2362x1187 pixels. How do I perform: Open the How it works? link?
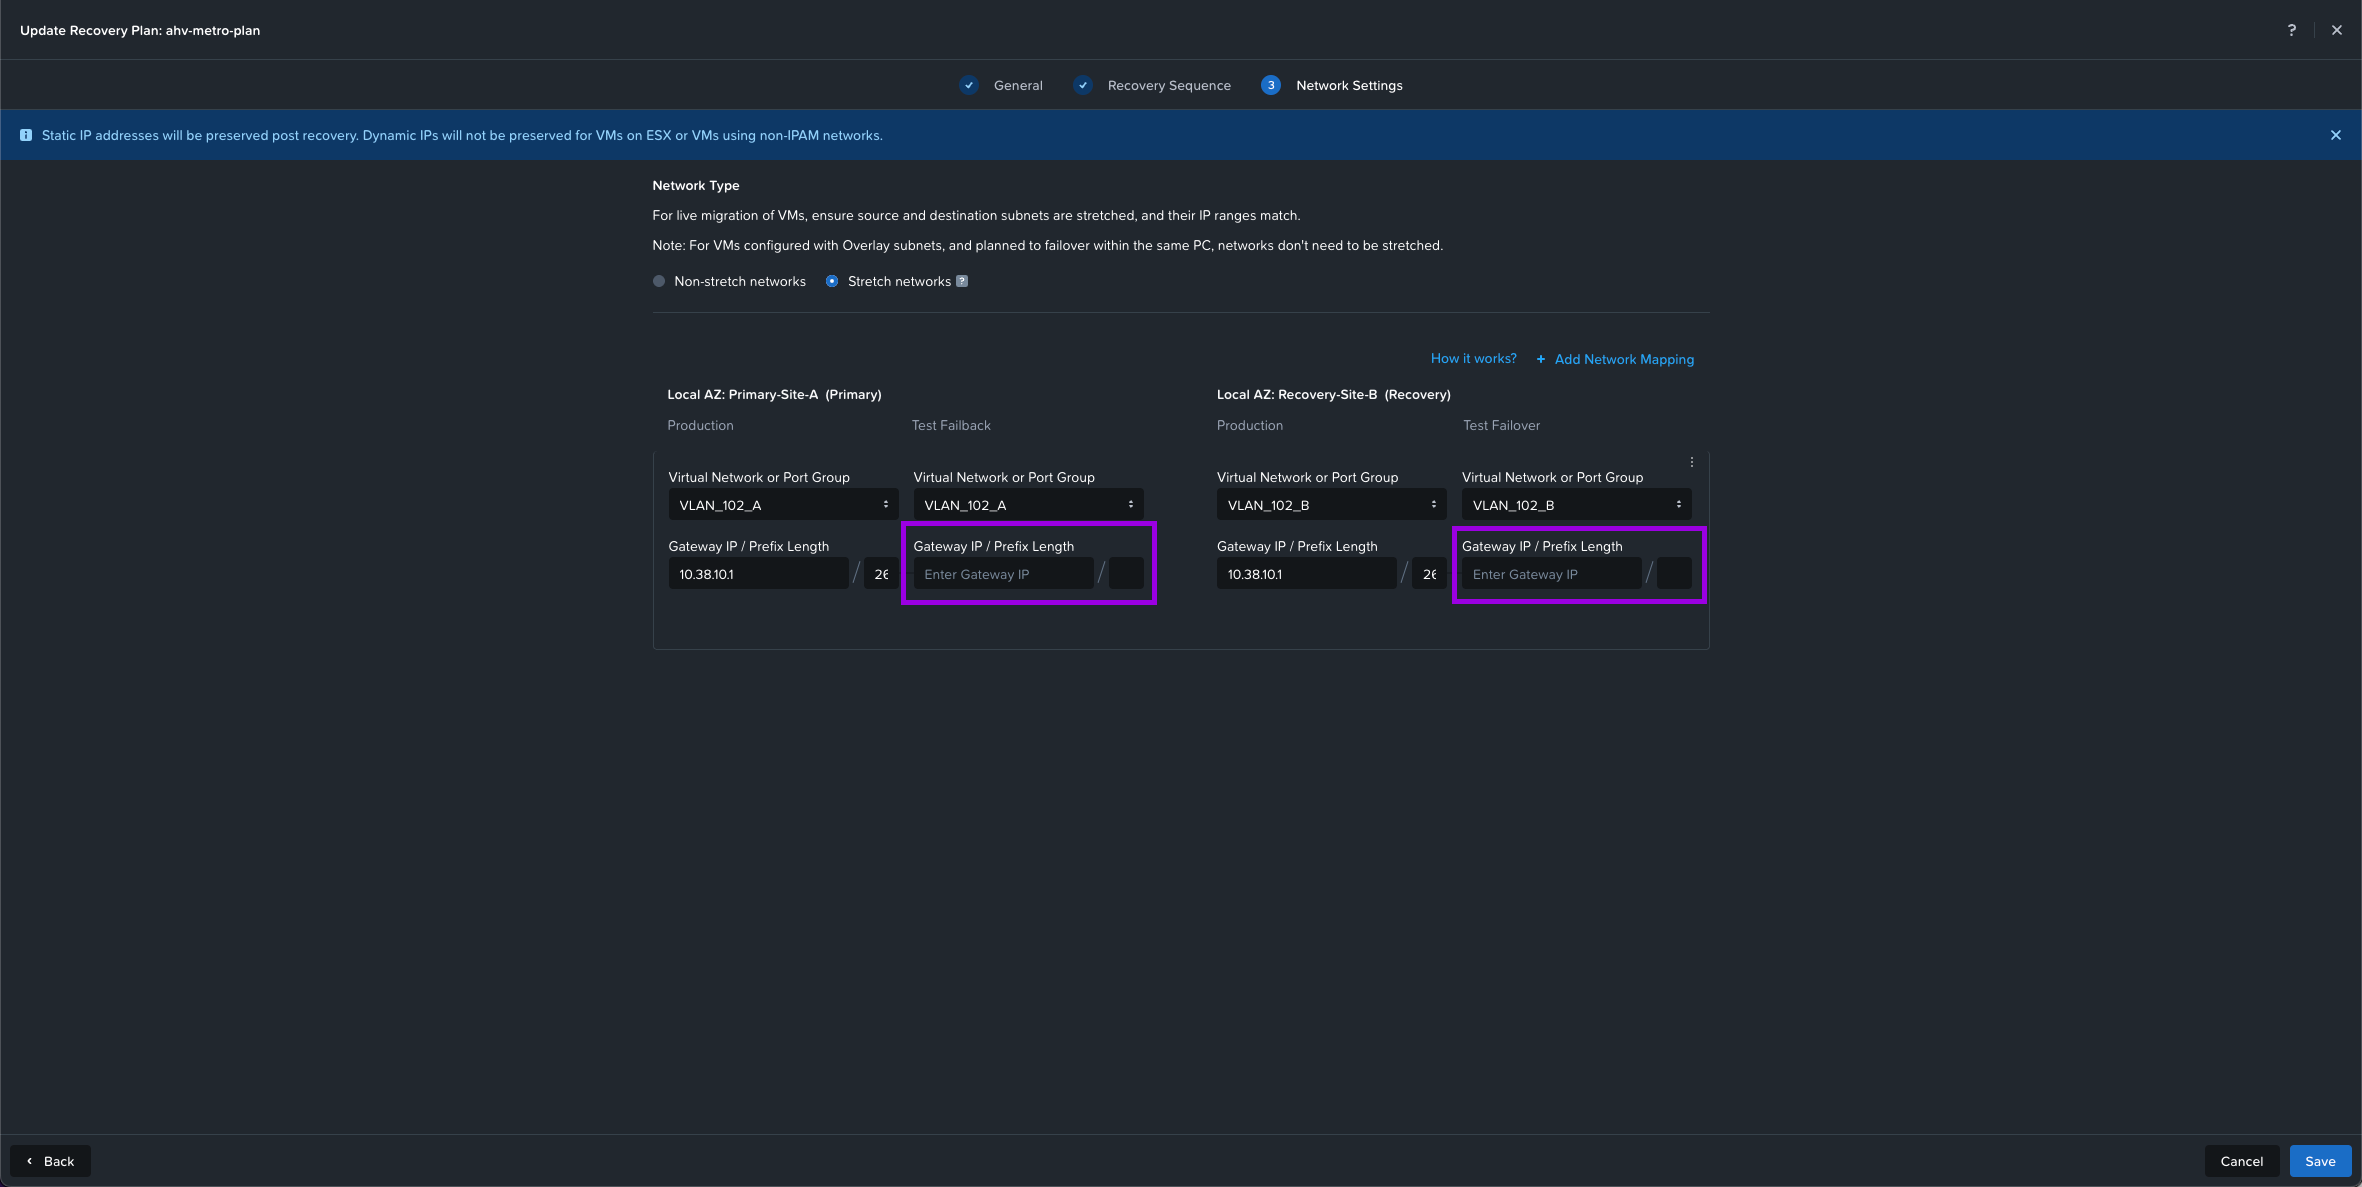pos(1473,358)
